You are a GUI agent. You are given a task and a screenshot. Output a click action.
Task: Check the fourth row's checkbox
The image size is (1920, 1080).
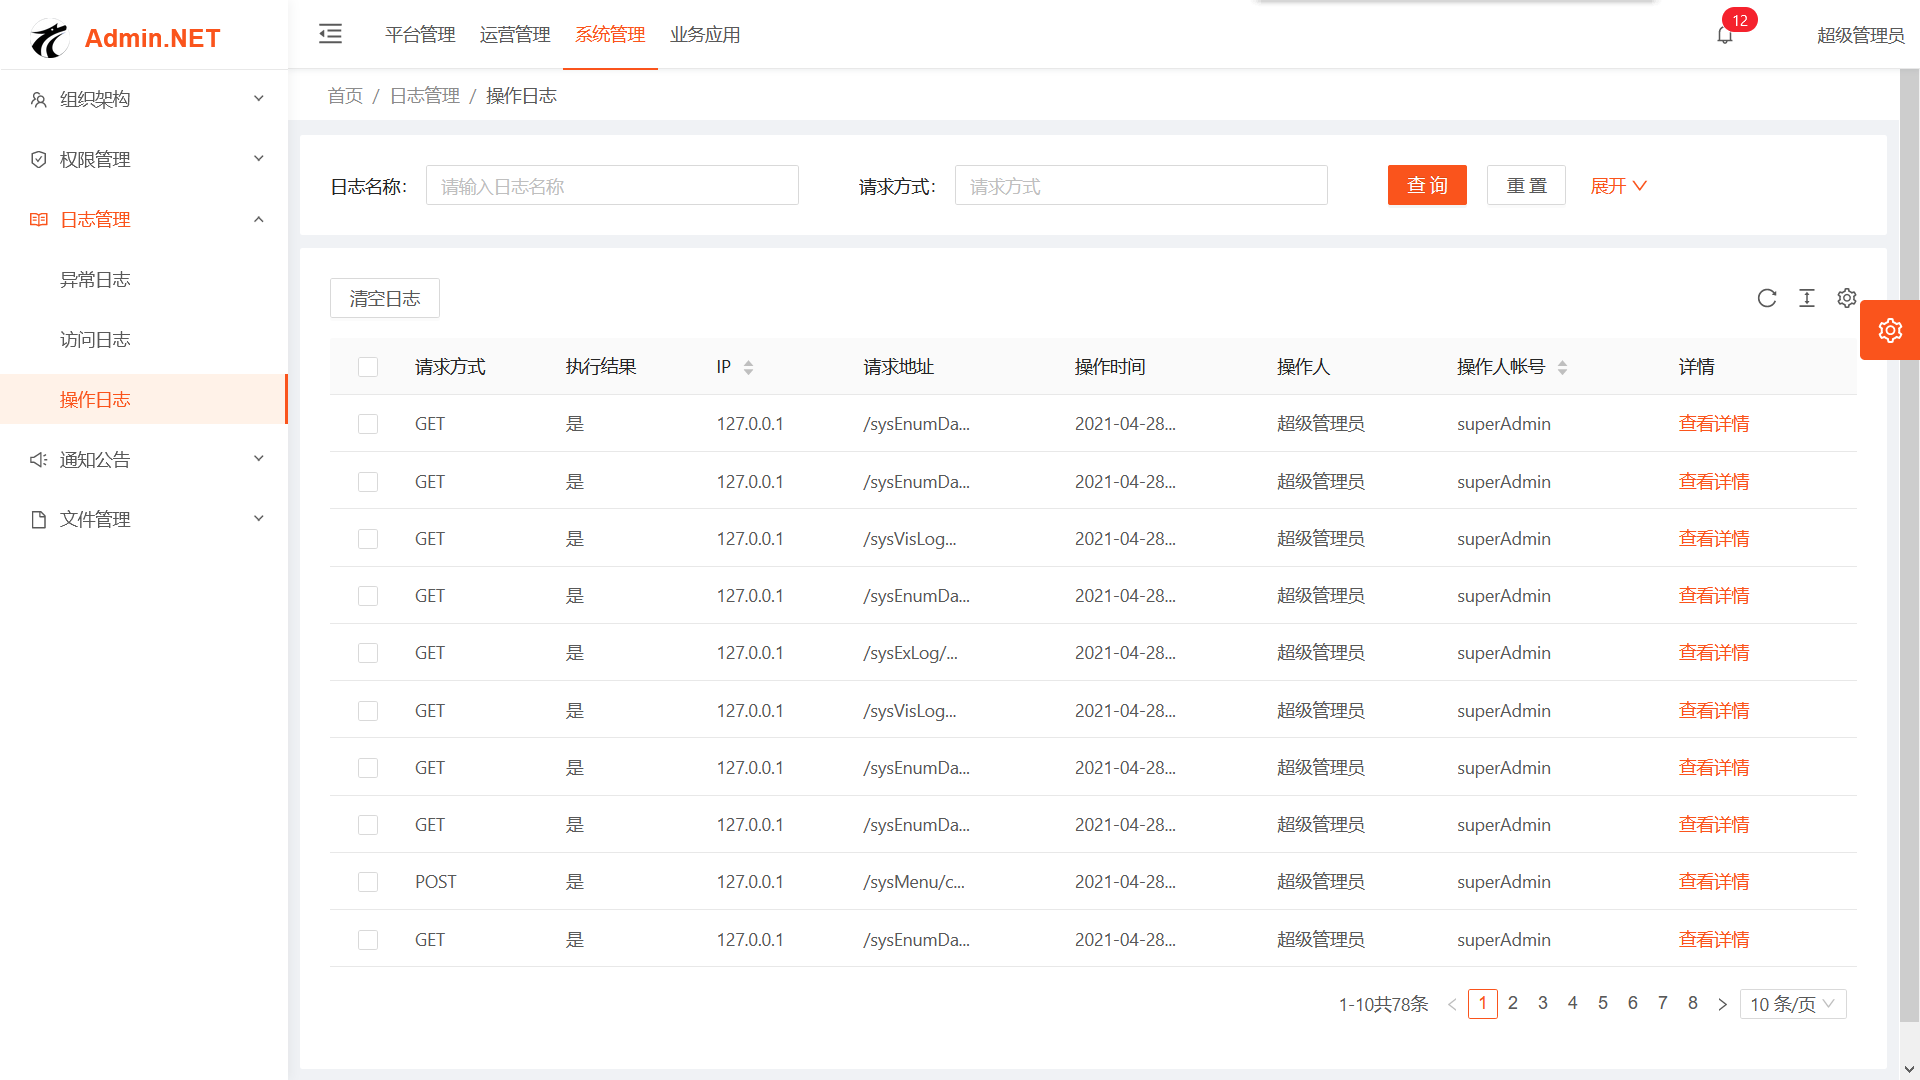point(368,596)
